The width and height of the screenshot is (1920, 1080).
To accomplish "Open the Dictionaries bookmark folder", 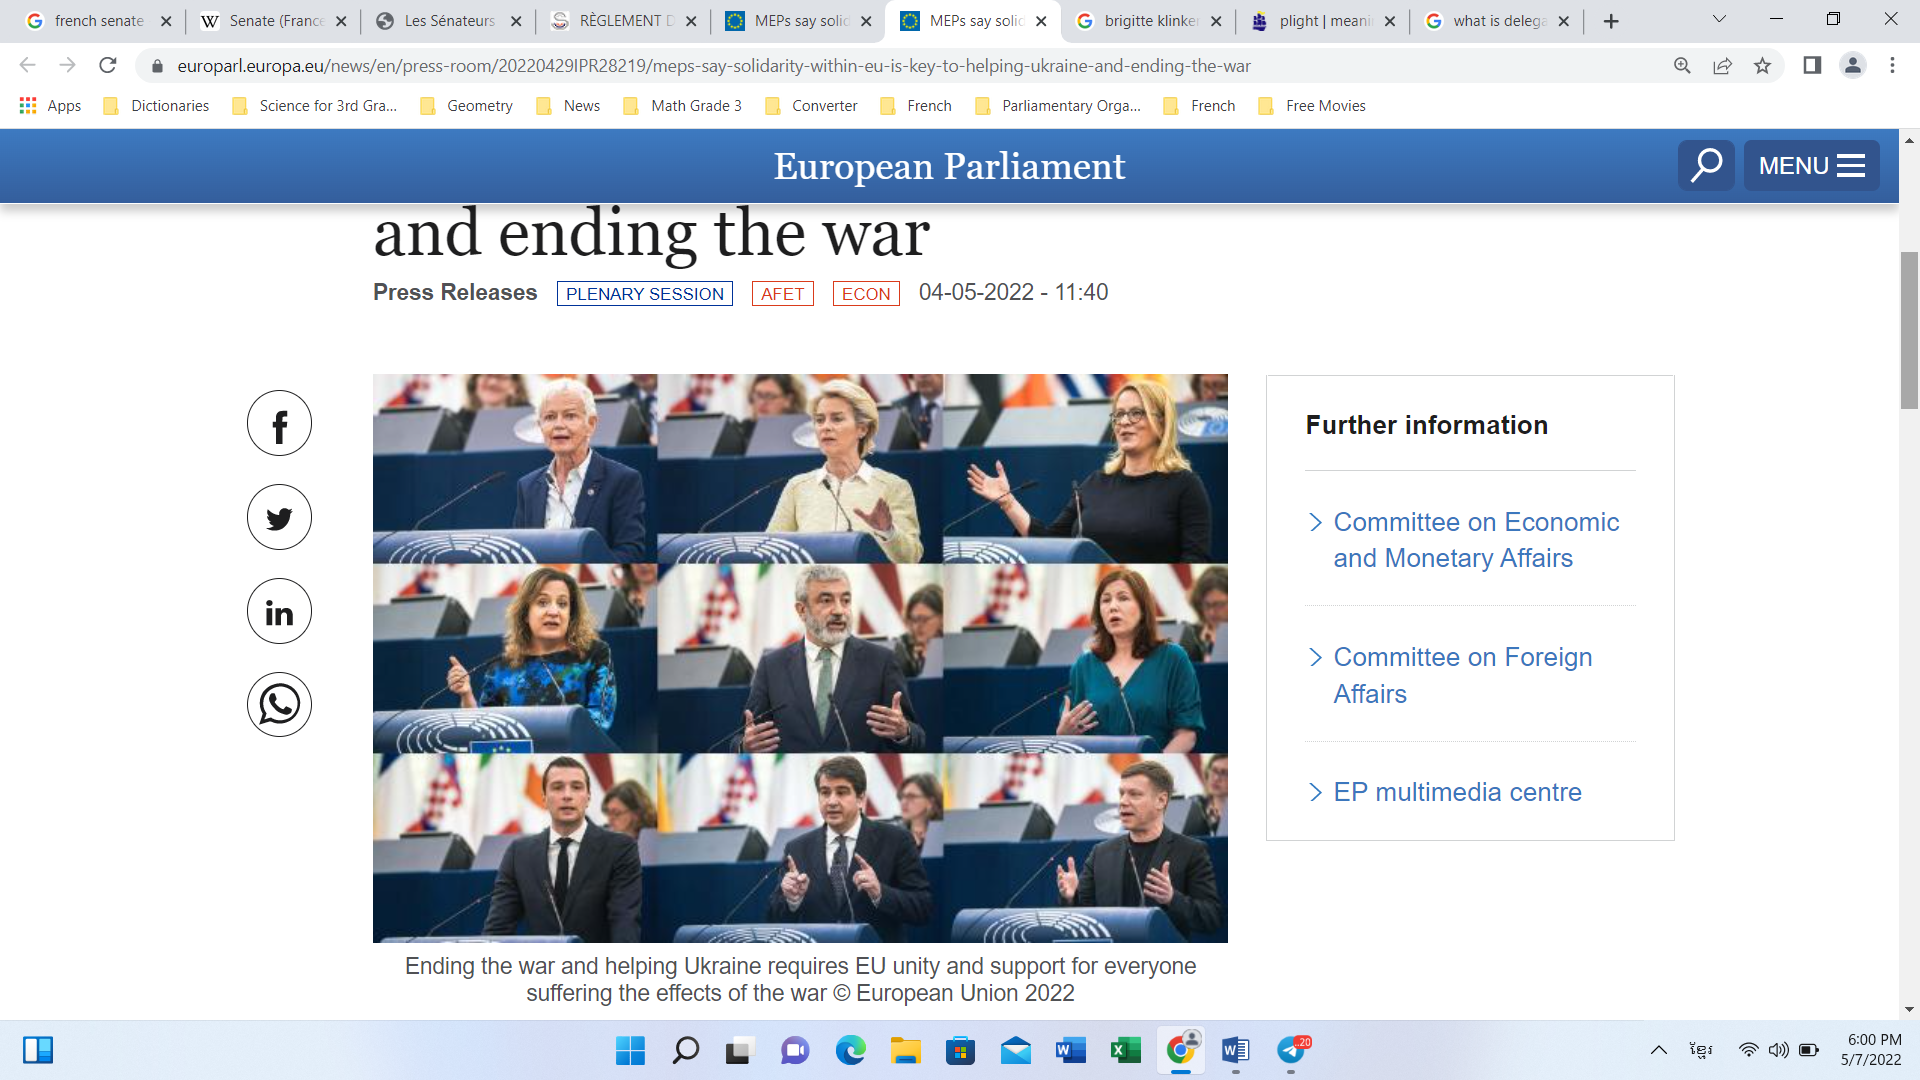I will coord(156,106).
